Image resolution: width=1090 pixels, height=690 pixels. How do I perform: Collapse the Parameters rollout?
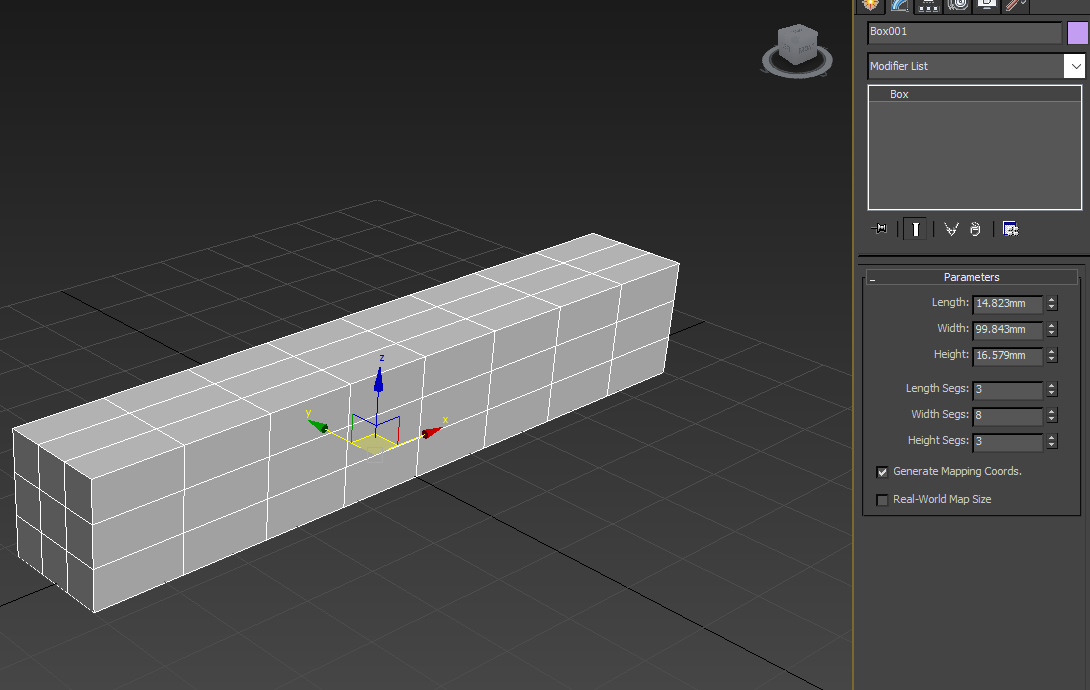[971, 277]
